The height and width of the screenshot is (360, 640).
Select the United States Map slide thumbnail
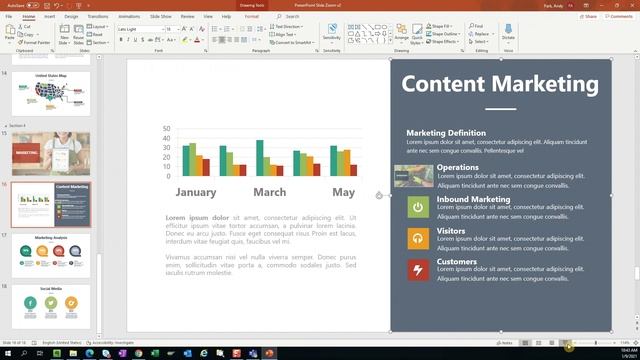[x=51, y=94]
